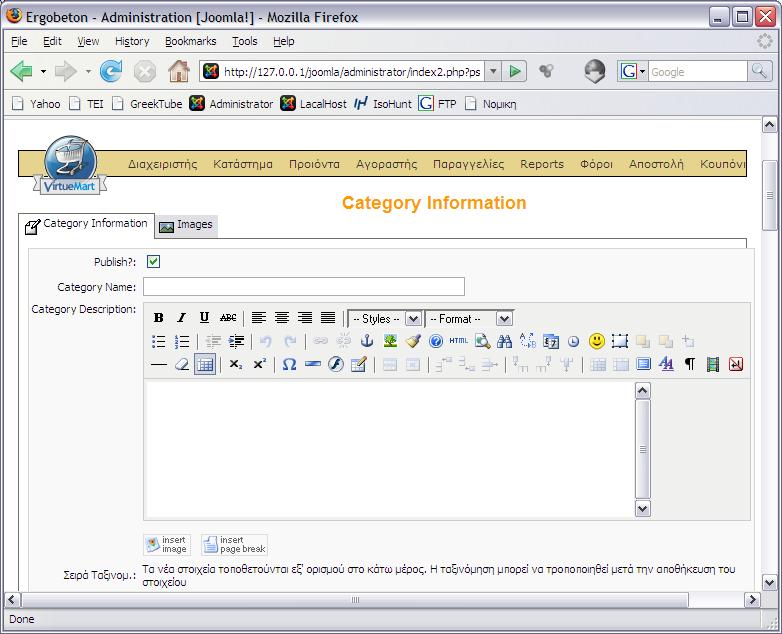Click the Category Name input field
Viewport: 782px width, 634px height.
304,286
